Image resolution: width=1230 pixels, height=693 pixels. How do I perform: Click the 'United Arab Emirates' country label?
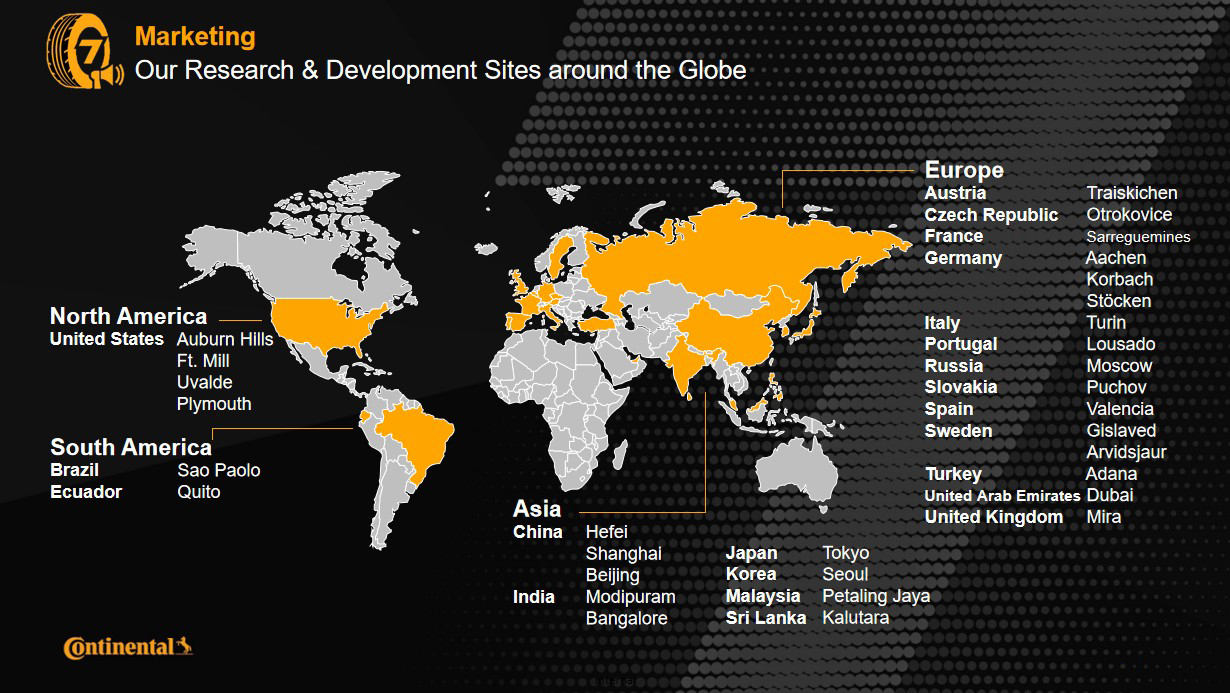pyautogui.click(x=1002, y=496)
